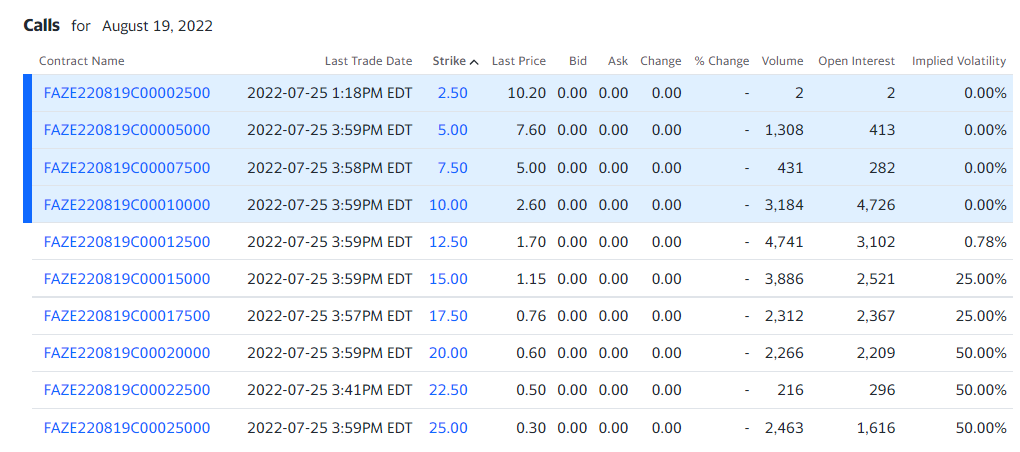This screenshot has width=1020, height=452.
Task: Select the volume value 216
Action: pos(791,390)
